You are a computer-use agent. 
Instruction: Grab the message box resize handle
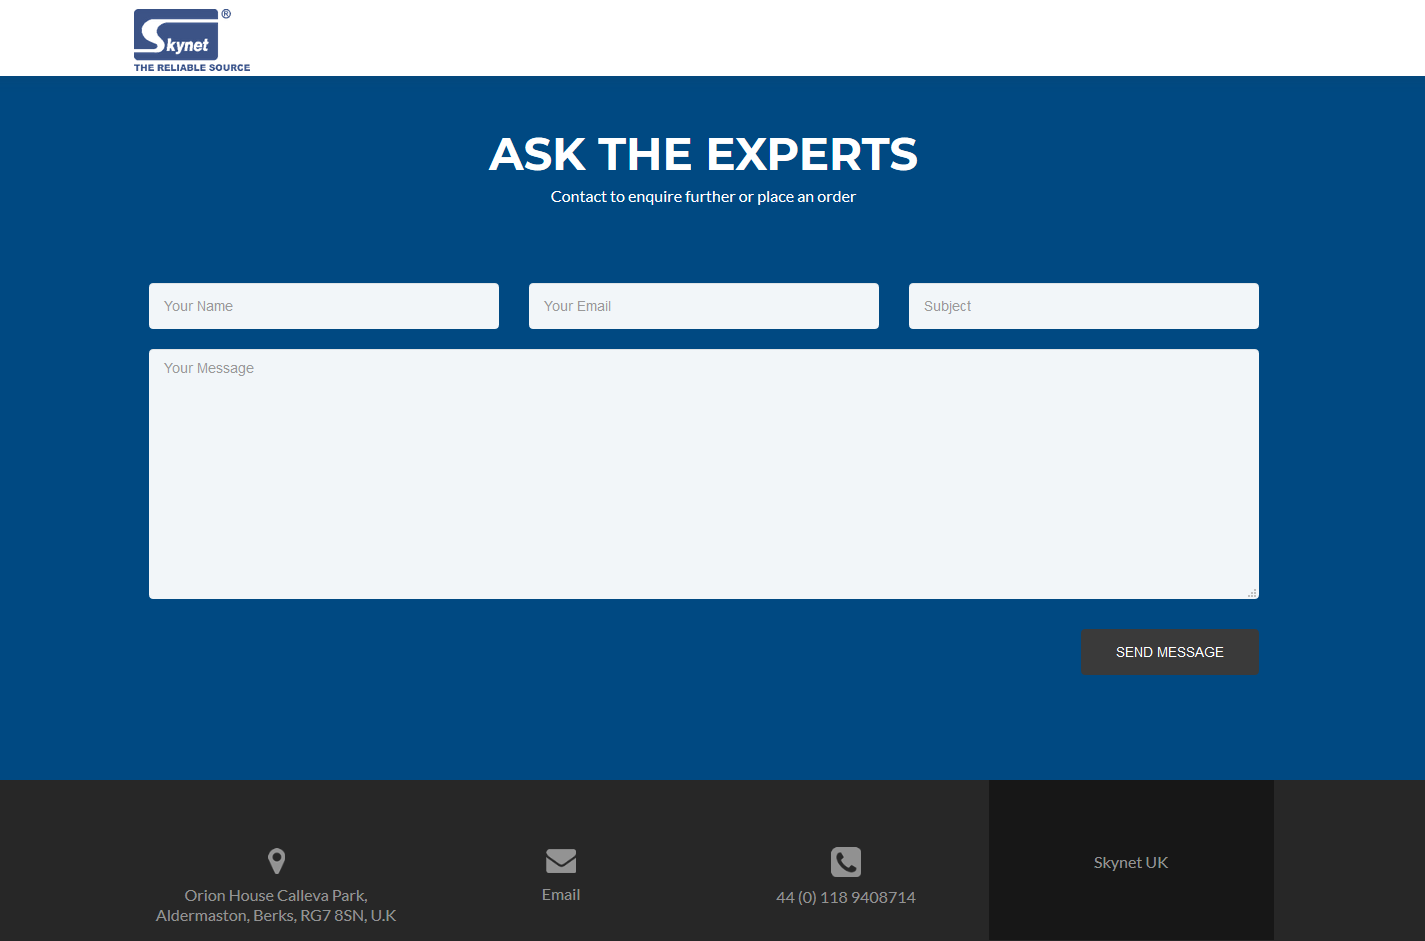pos(1252,593)
